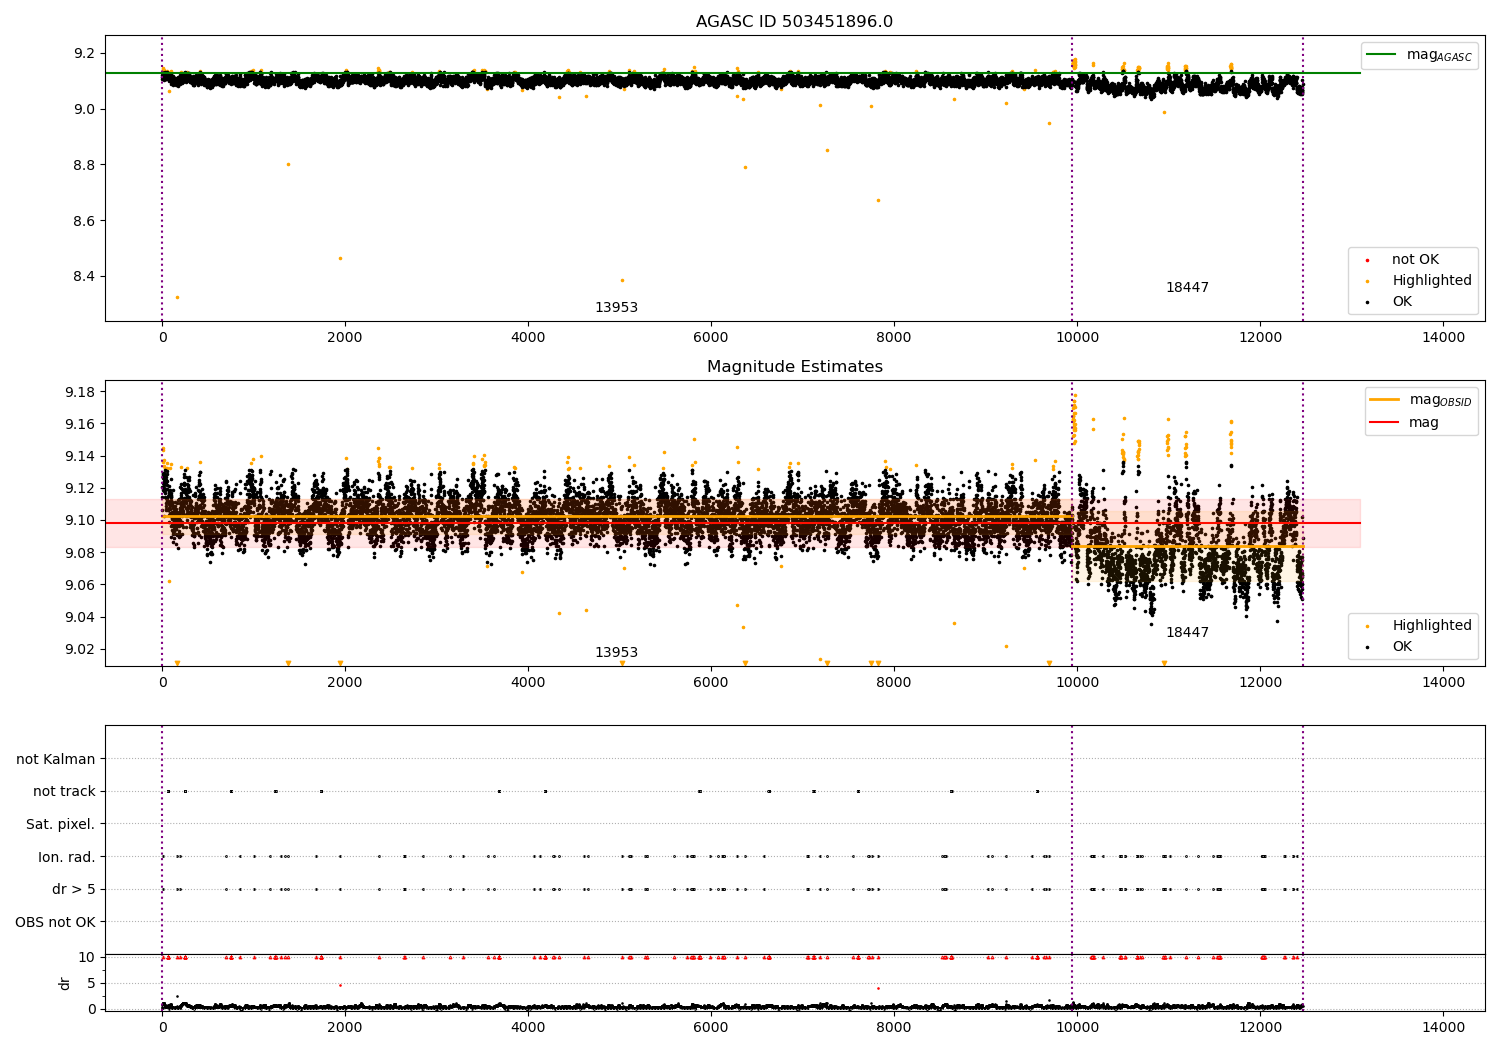Click the 6000 x-tick of the middle plot
Image resolution: width=1500 pixels, height=1050 pixels.
coord(711,683)
